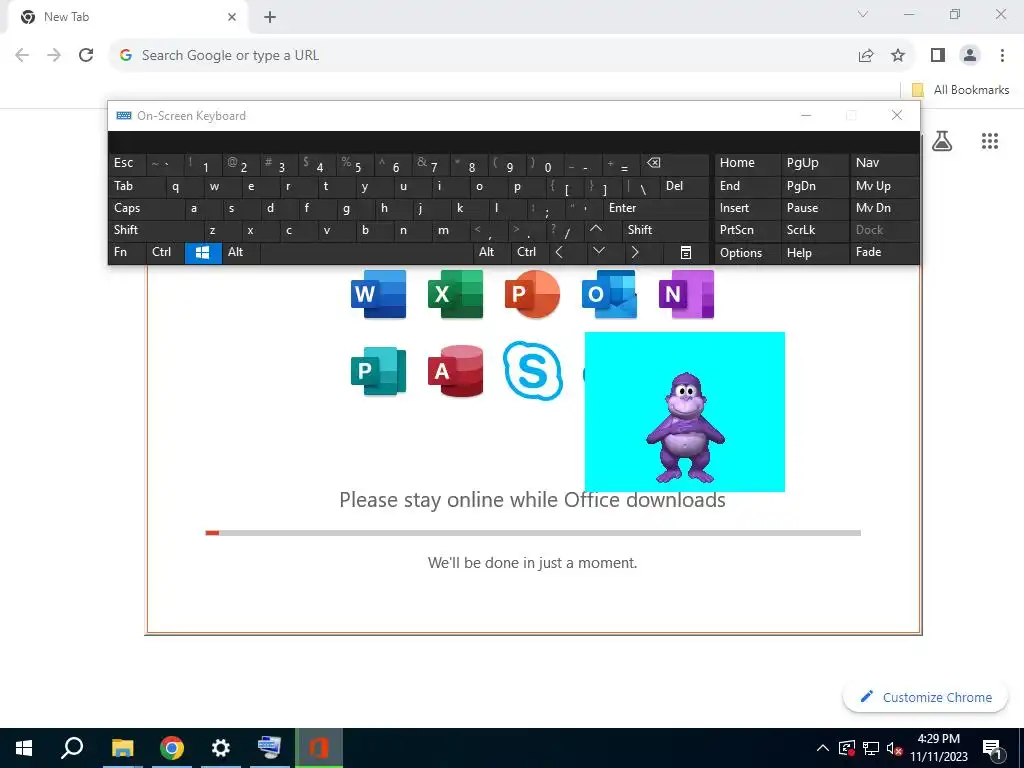Open the notification center icon

(992, 749)
